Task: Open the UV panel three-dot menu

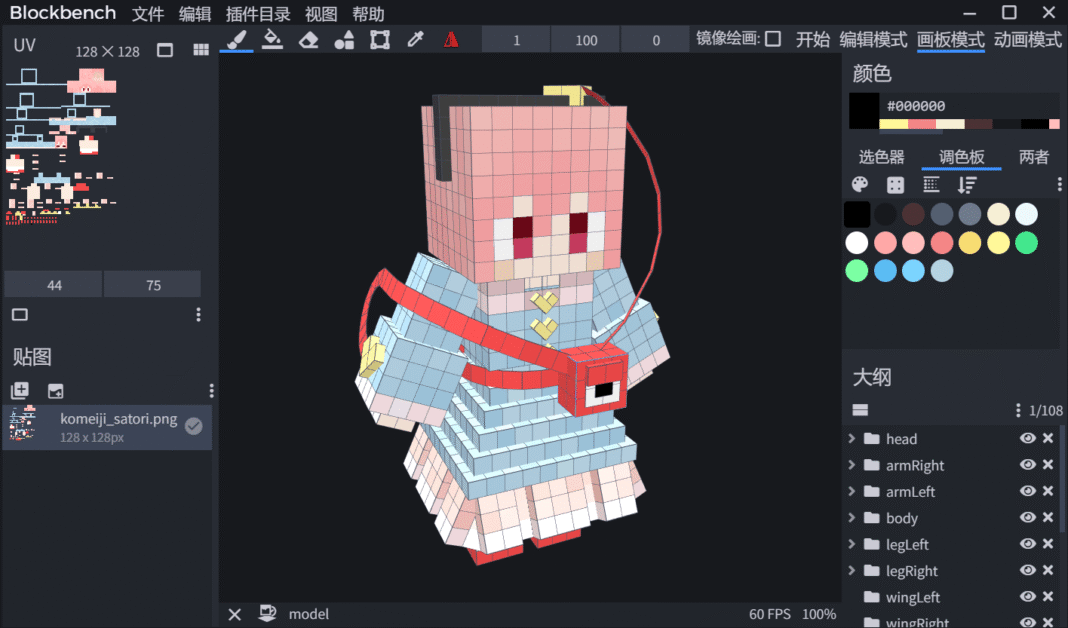Action: point(198,315)
